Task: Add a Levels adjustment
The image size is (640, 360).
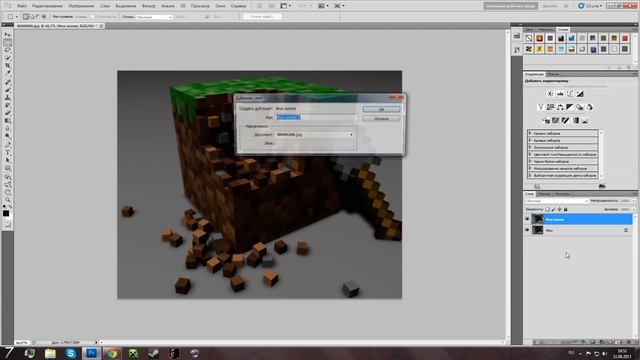Action: pyautogui.click(x=560, y=94)
